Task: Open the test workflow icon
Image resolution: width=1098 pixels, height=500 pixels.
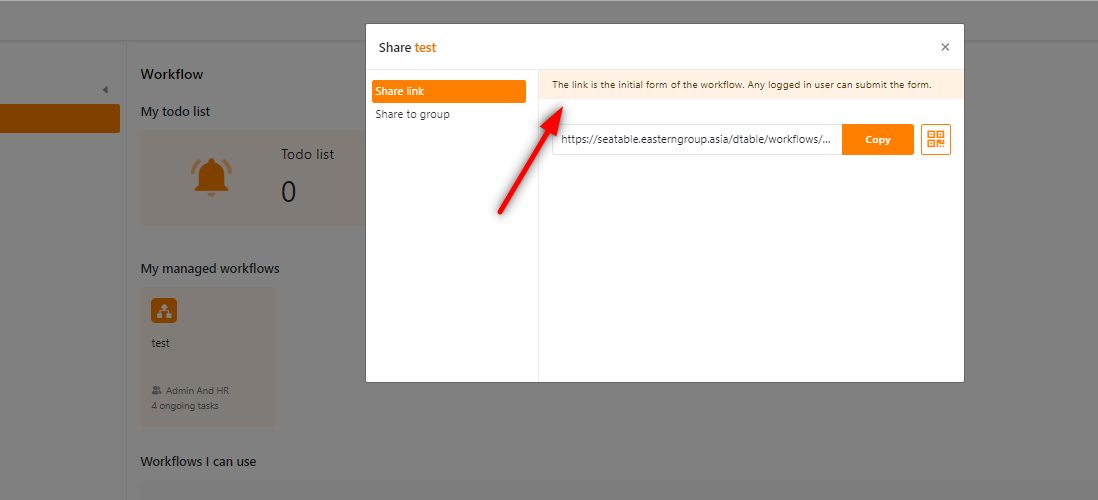Action: point(164,310)
